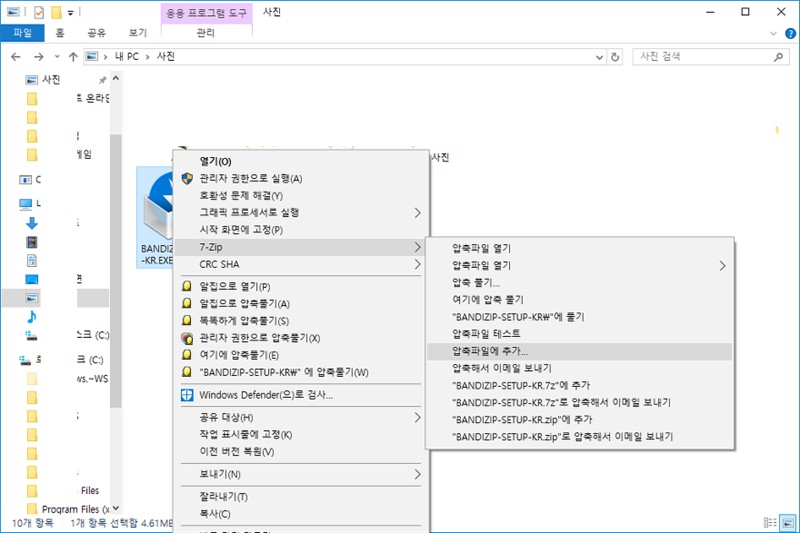Image resolution: width=800 pixels, height=533 pixels.
Task: Click the music note icon in sidebar
Action: point(31,316)
